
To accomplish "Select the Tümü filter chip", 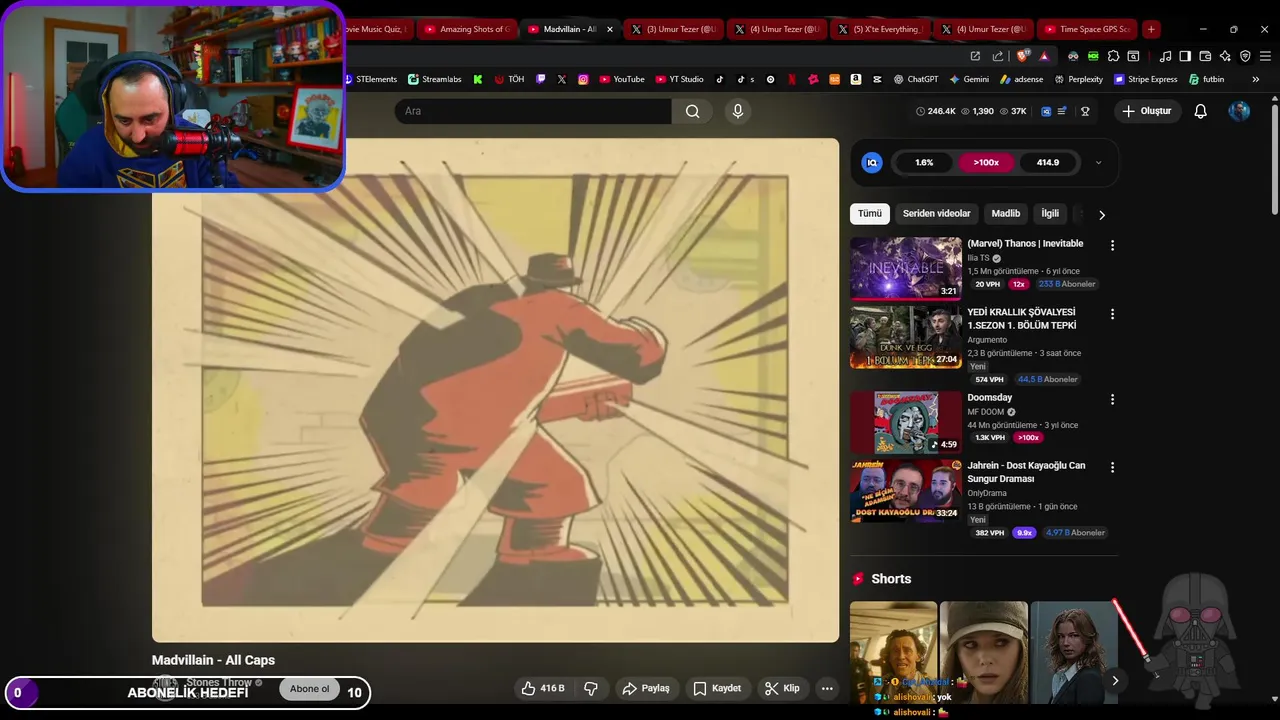I will [x=870, y=214].
